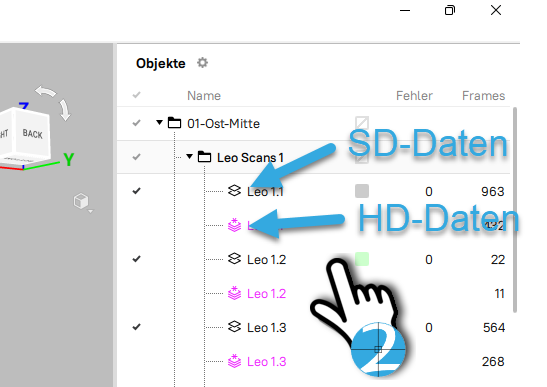Click the black scan icon of Leo 1.2

(234, 259)
